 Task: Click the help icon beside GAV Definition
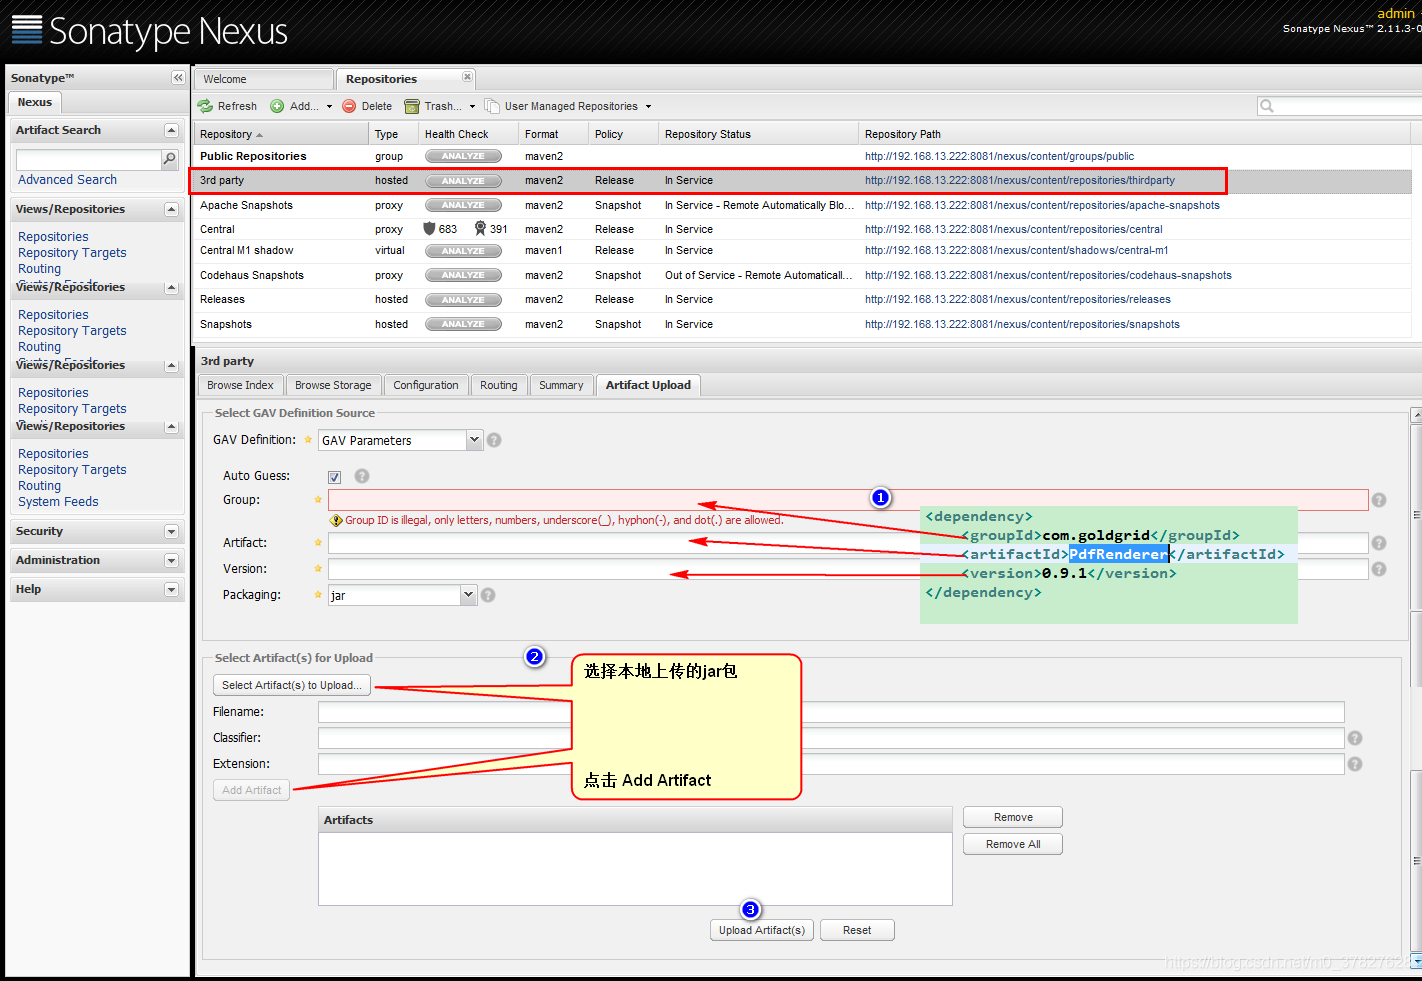494,440
